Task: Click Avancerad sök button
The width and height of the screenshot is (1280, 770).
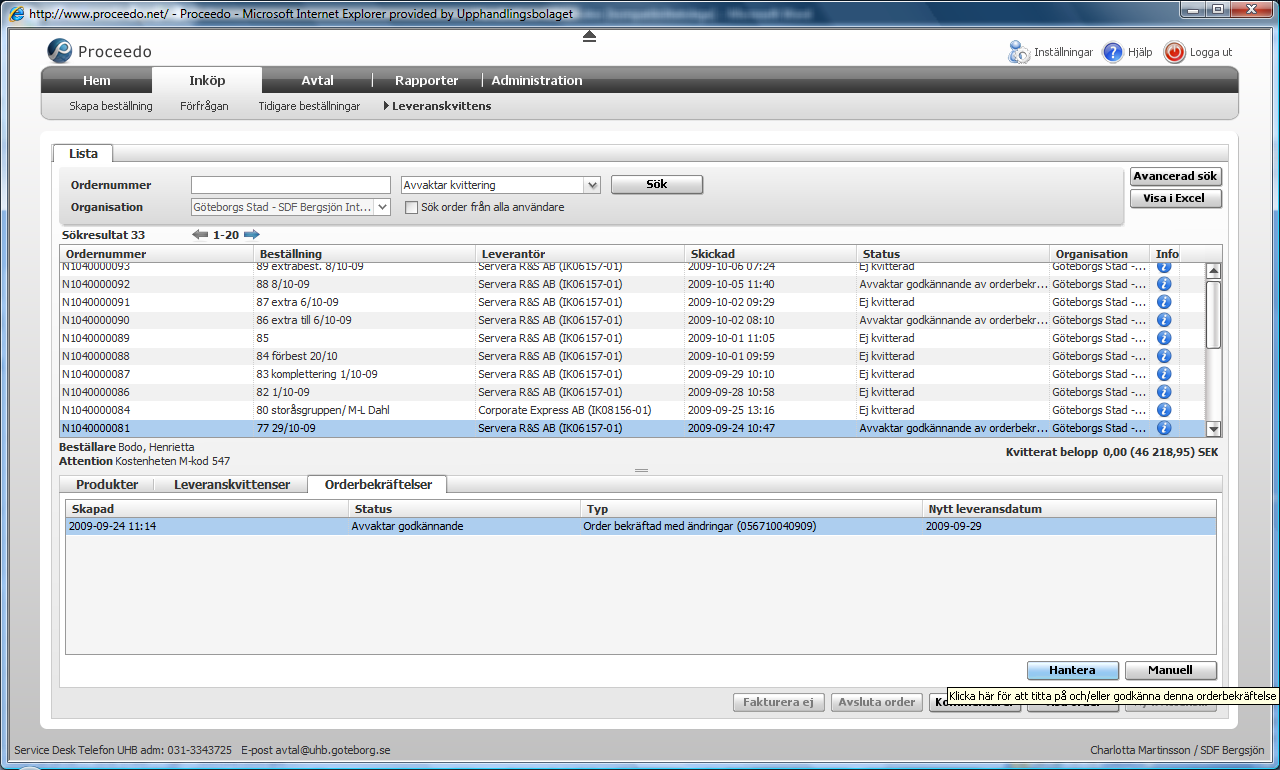Action: (x=1176, y=176)
